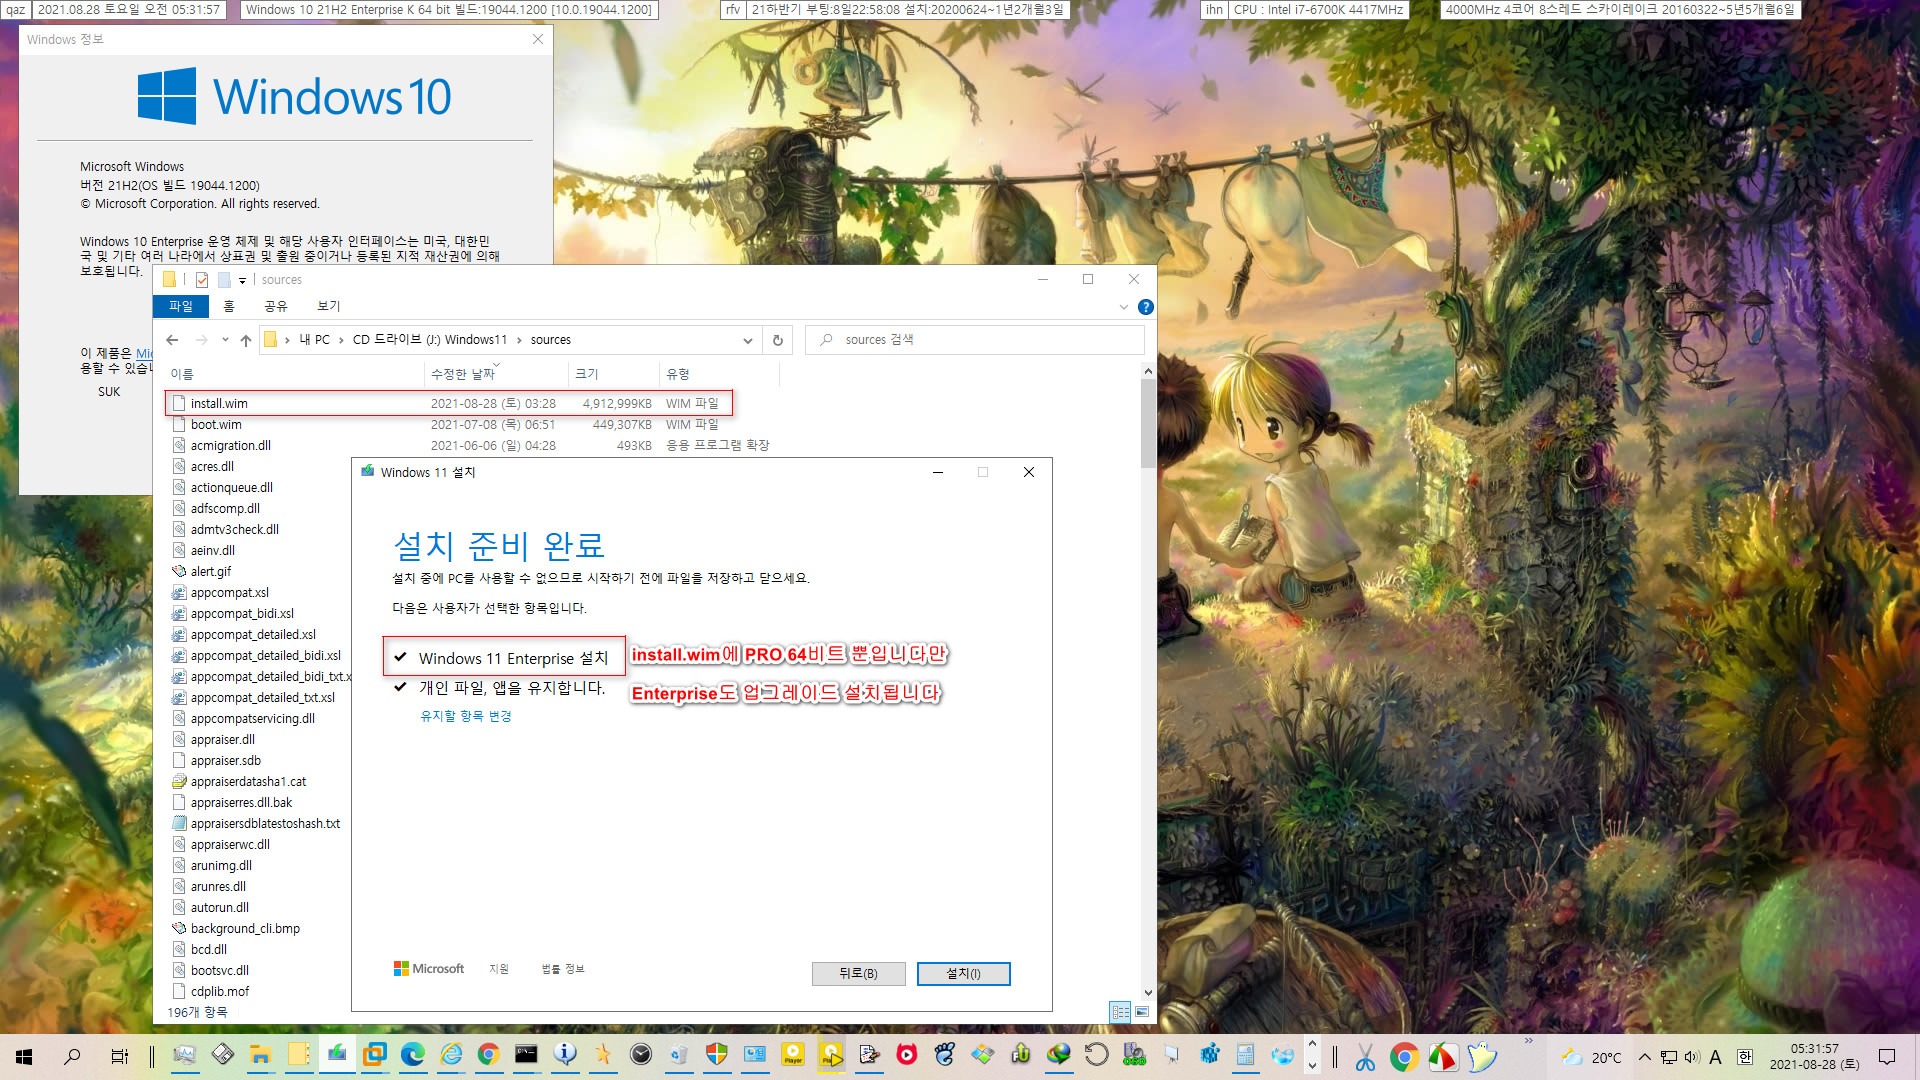The width and height of the screenshot is (1920, 1080).
Task: Open network status tray icon
Action: pos(1669,1058)
